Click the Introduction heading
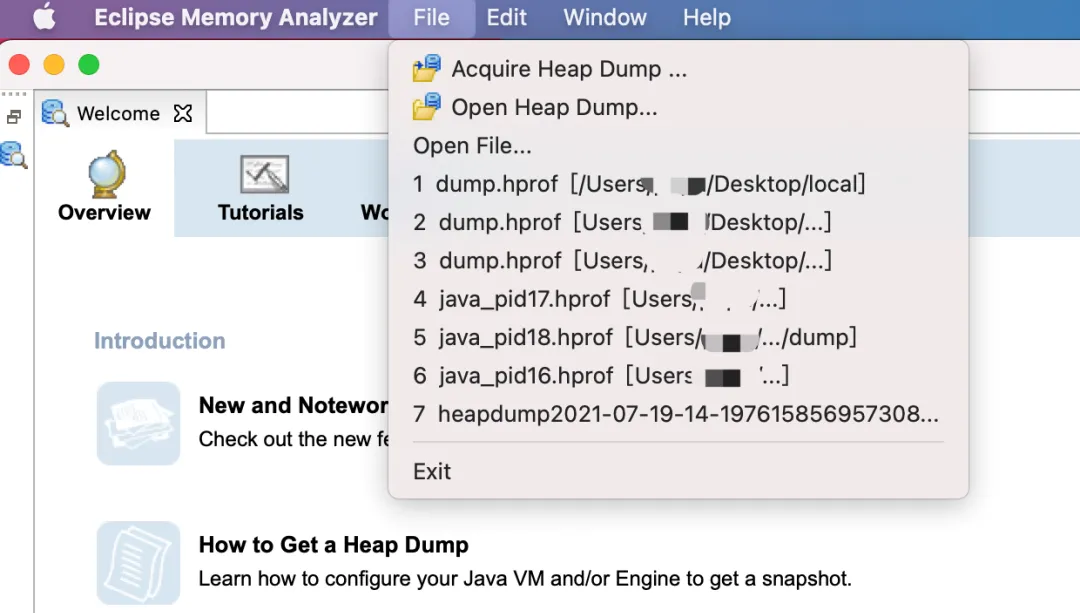The width and height of the screenshot is (1080, 613). tap(160, 341)
